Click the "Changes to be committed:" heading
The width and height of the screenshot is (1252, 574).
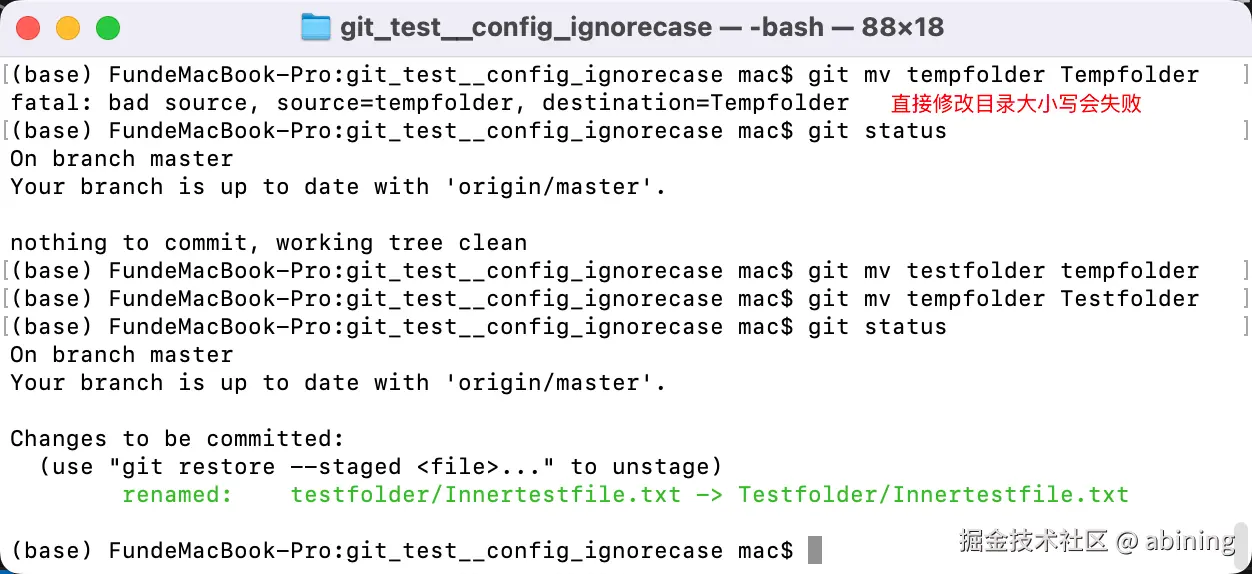coord(177,439)
